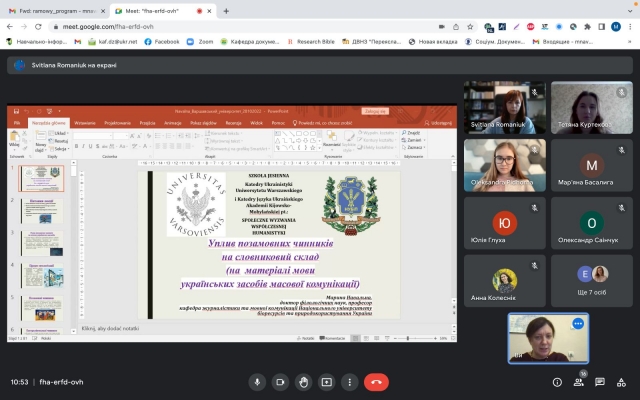Toggle Chrome side panel icon
The width and height of the screenshot is (640, 400).
[x=602, y=27]
